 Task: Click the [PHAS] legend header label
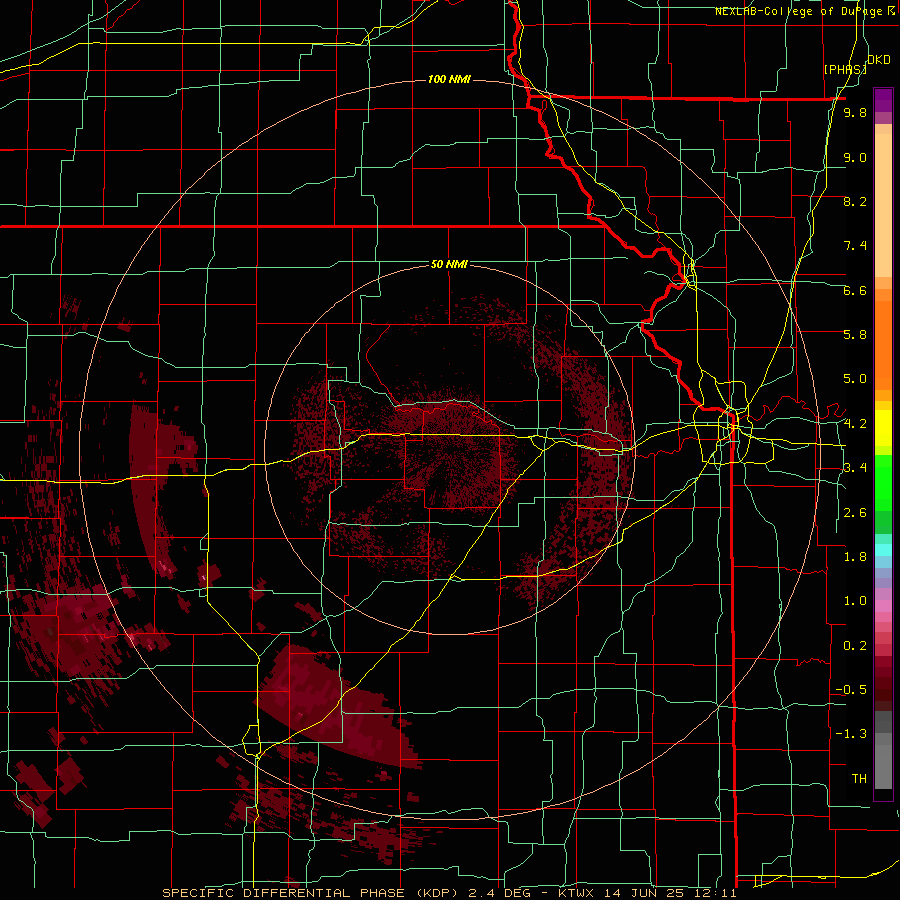pyautogui.click(x=845, y=69)
